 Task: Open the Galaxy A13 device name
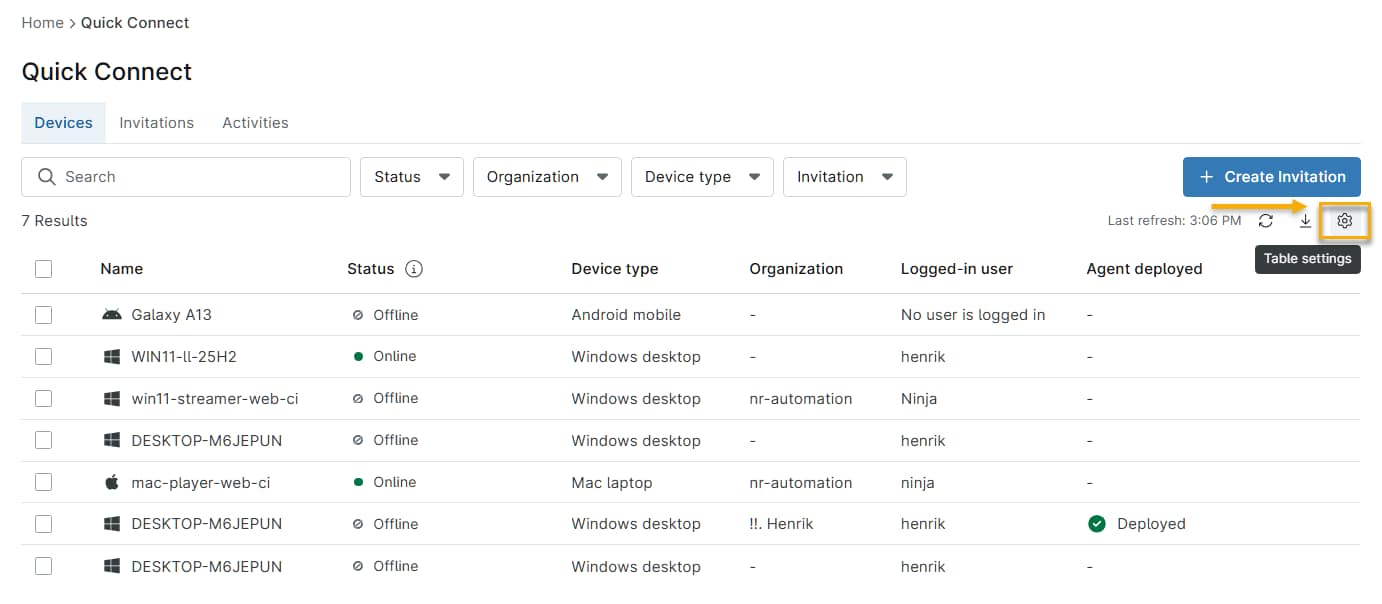pos(171,315)
